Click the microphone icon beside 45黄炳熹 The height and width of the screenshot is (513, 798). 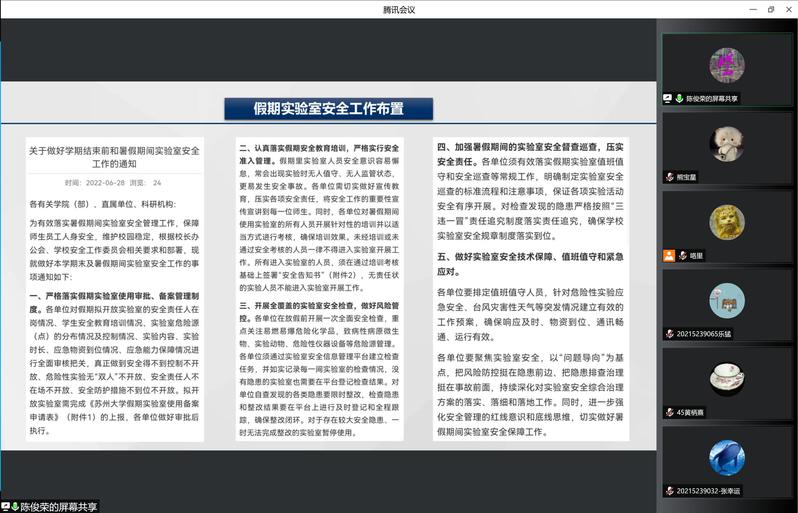(669, 411)
